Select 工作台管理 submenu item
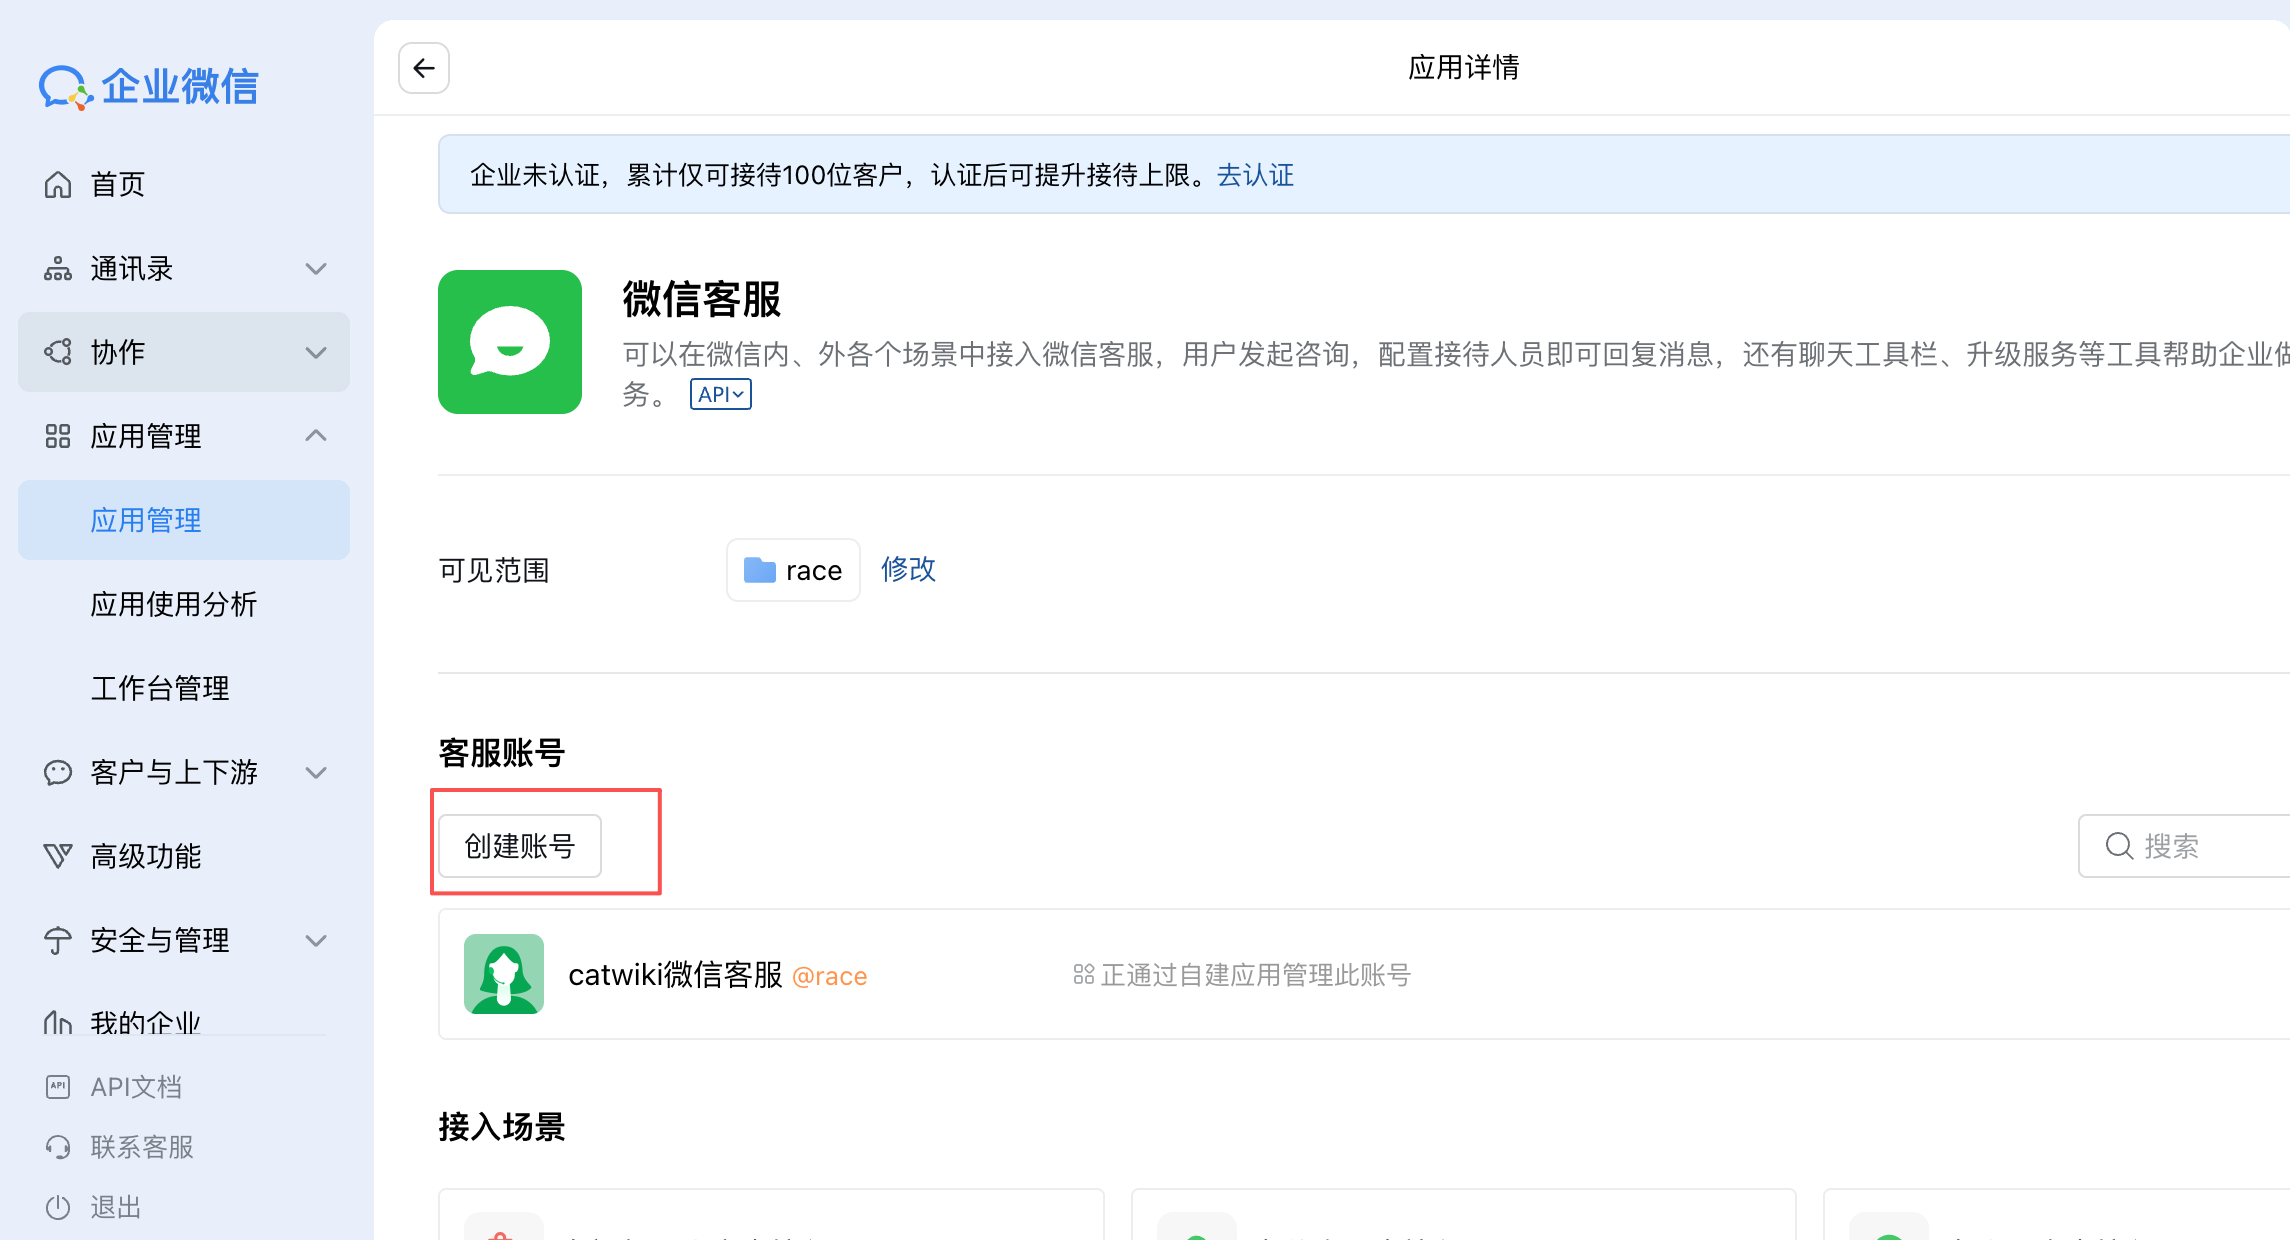Viewport: 2290px width, 1240px height. pyautogui.click(x=159, y=688)
